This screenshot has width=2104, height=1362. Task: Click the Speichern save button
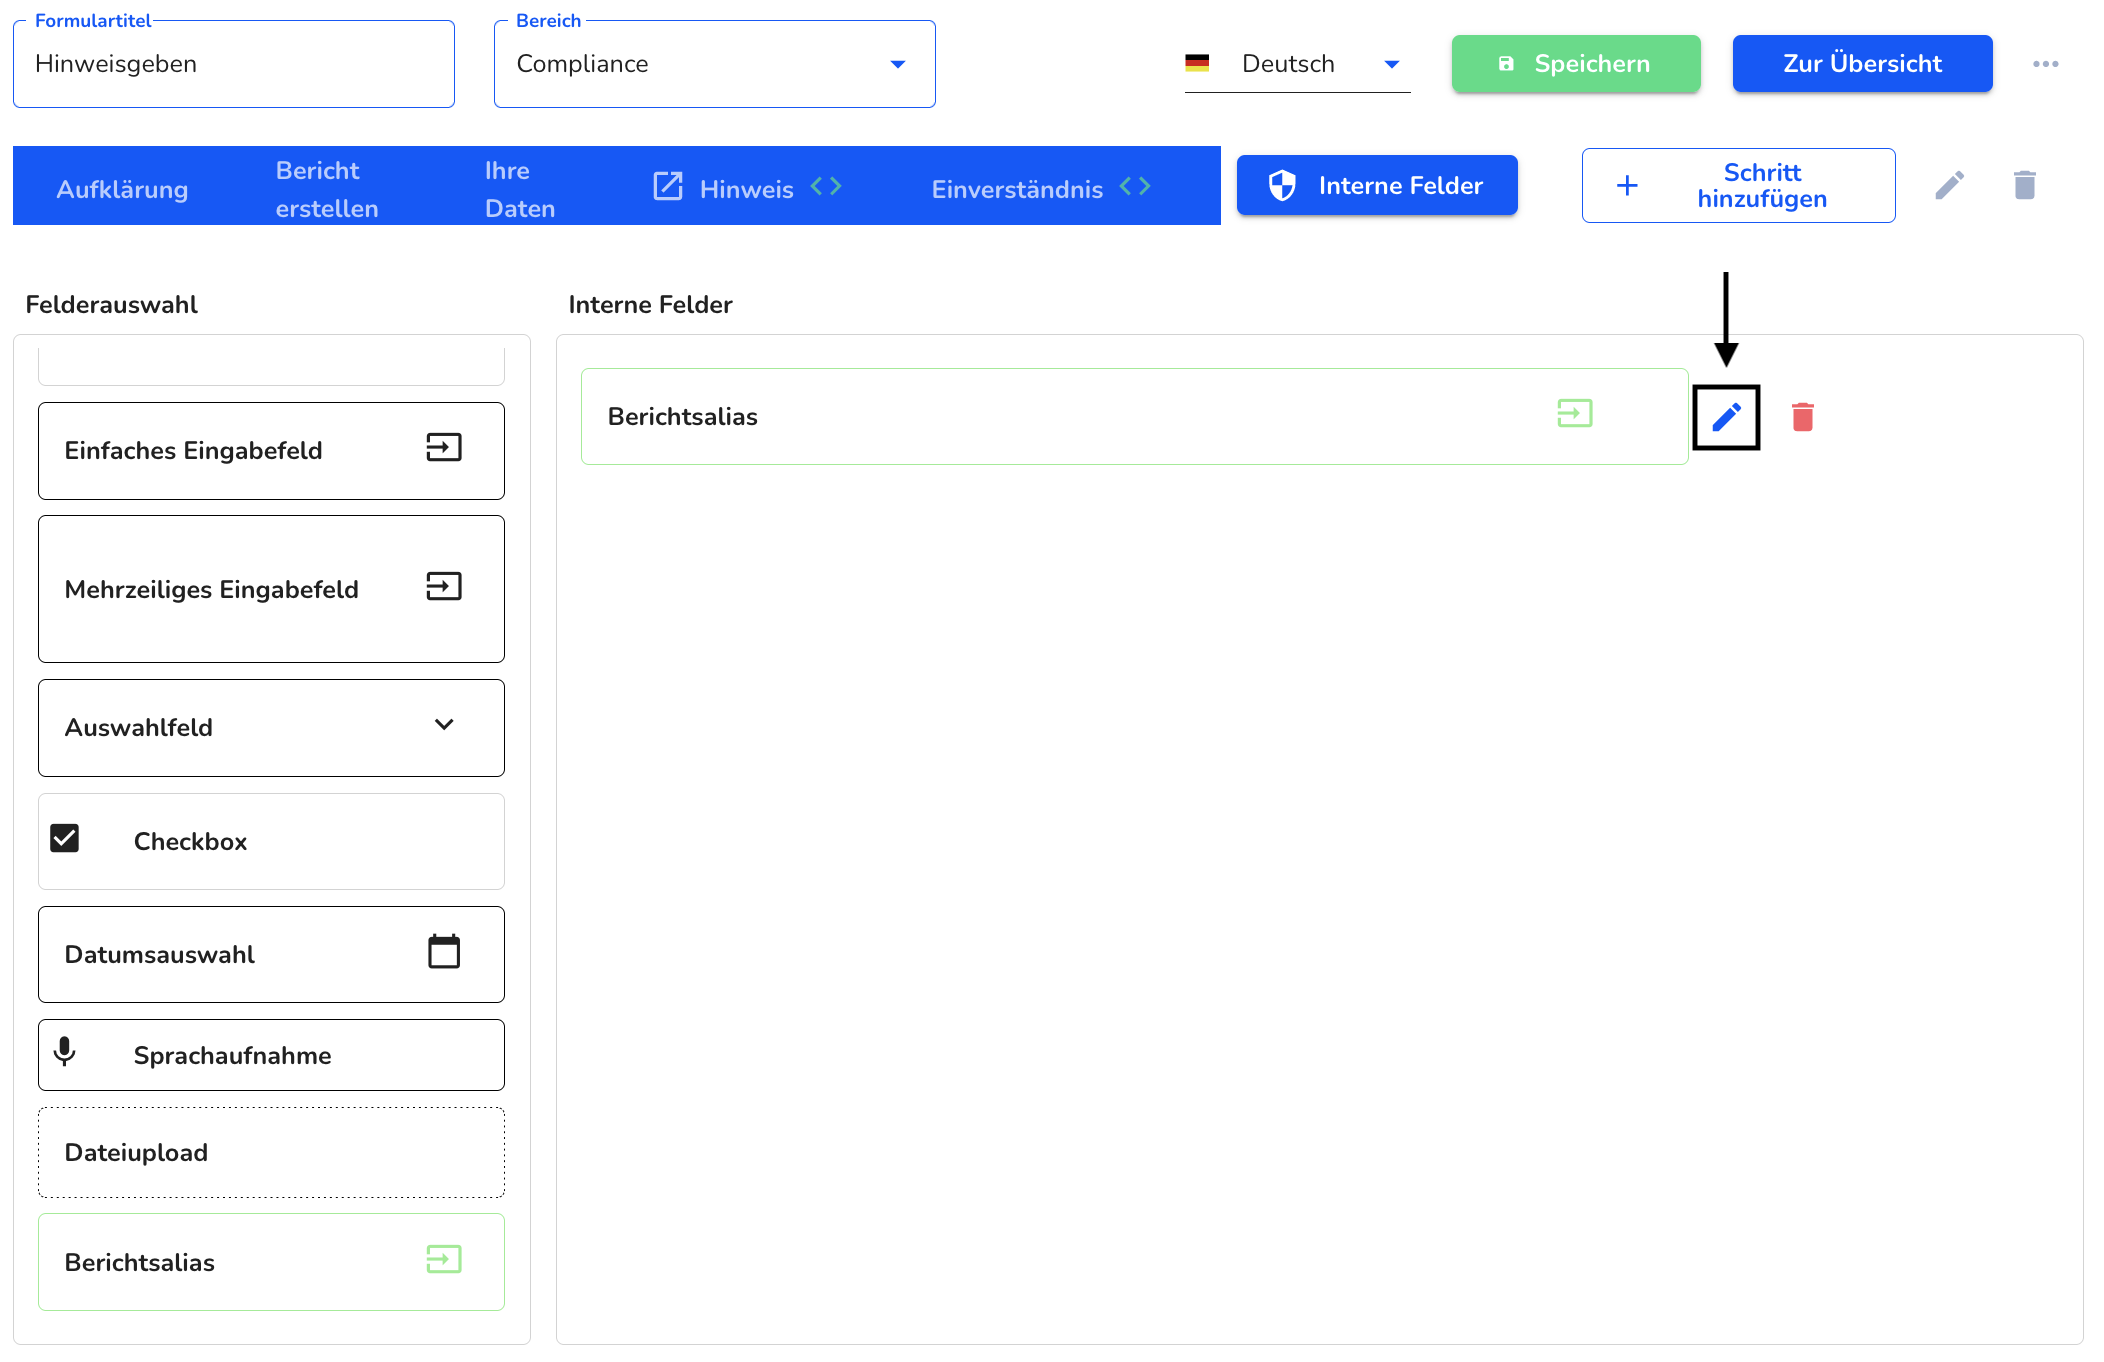pyautogui.click(x=1576, y=64)
